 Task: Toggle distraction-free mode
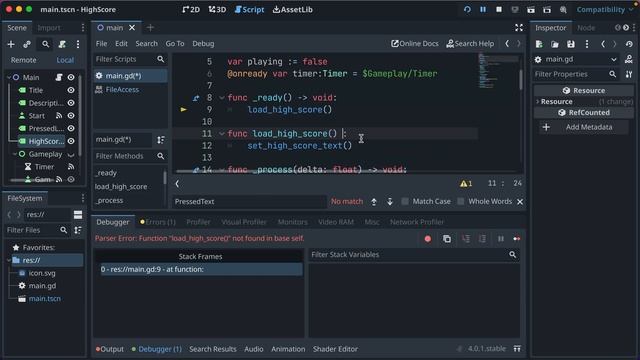519,28
